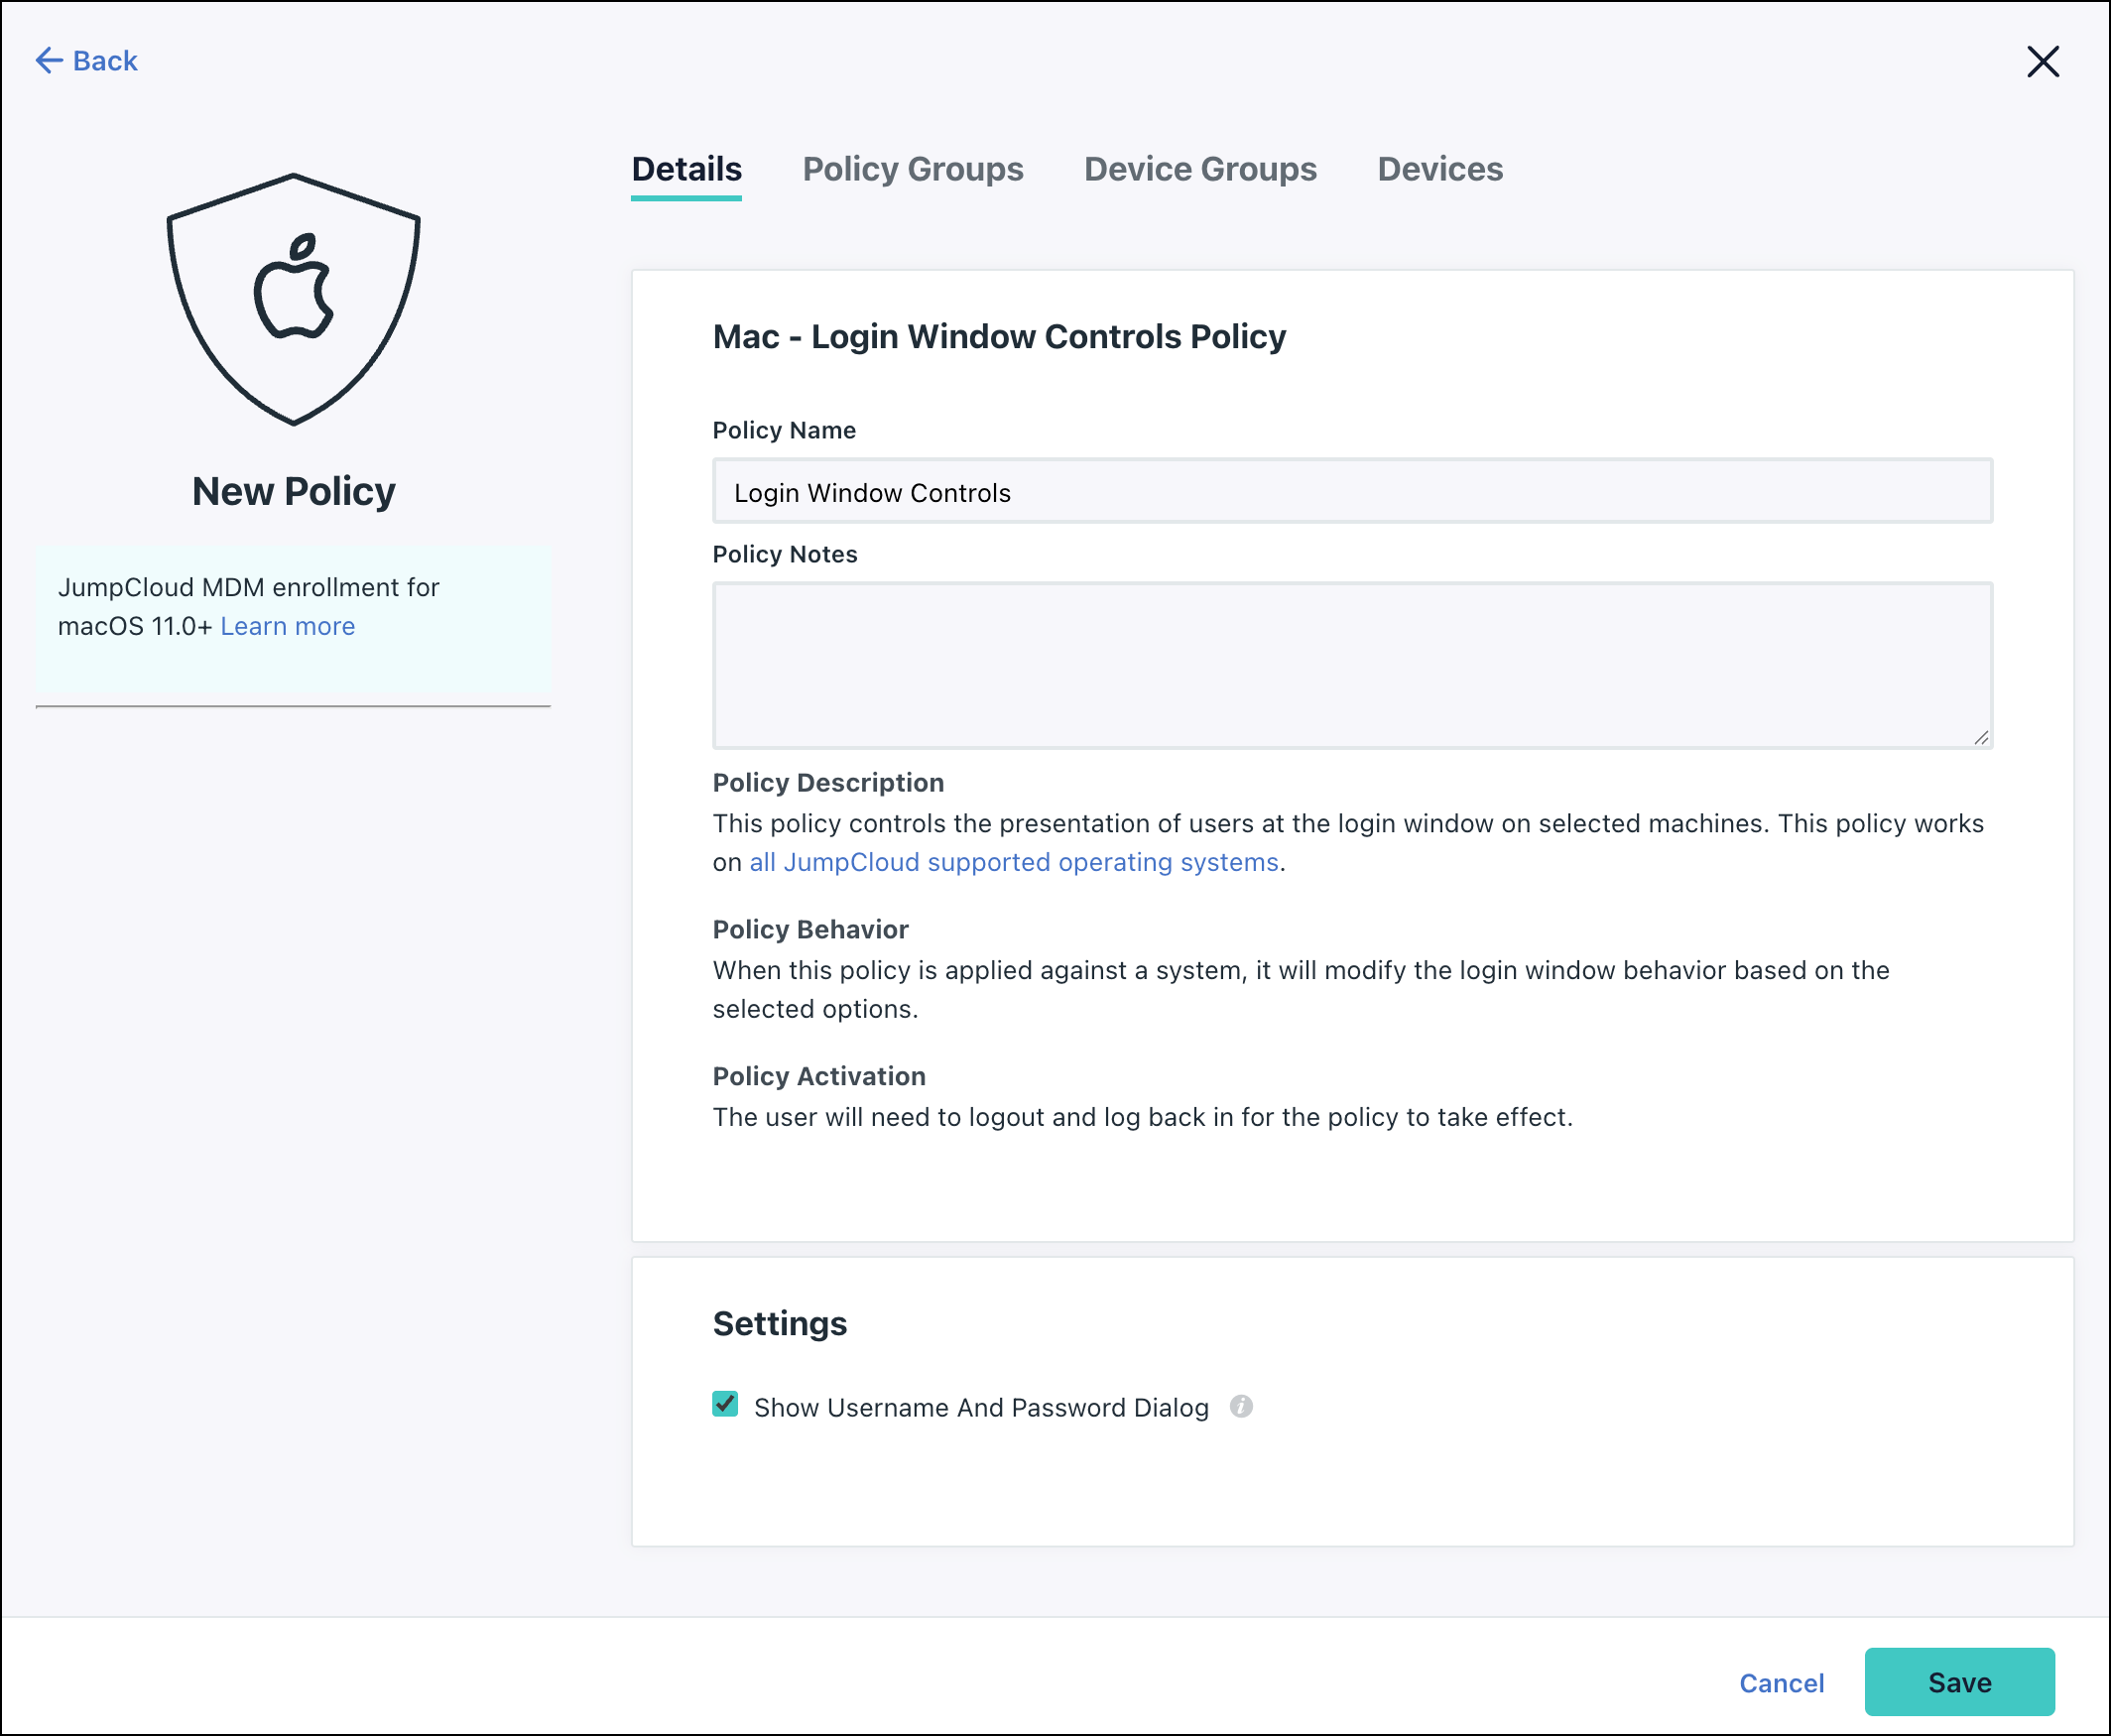
Task: Click the New Policy heading
Action: pos(293,492)
